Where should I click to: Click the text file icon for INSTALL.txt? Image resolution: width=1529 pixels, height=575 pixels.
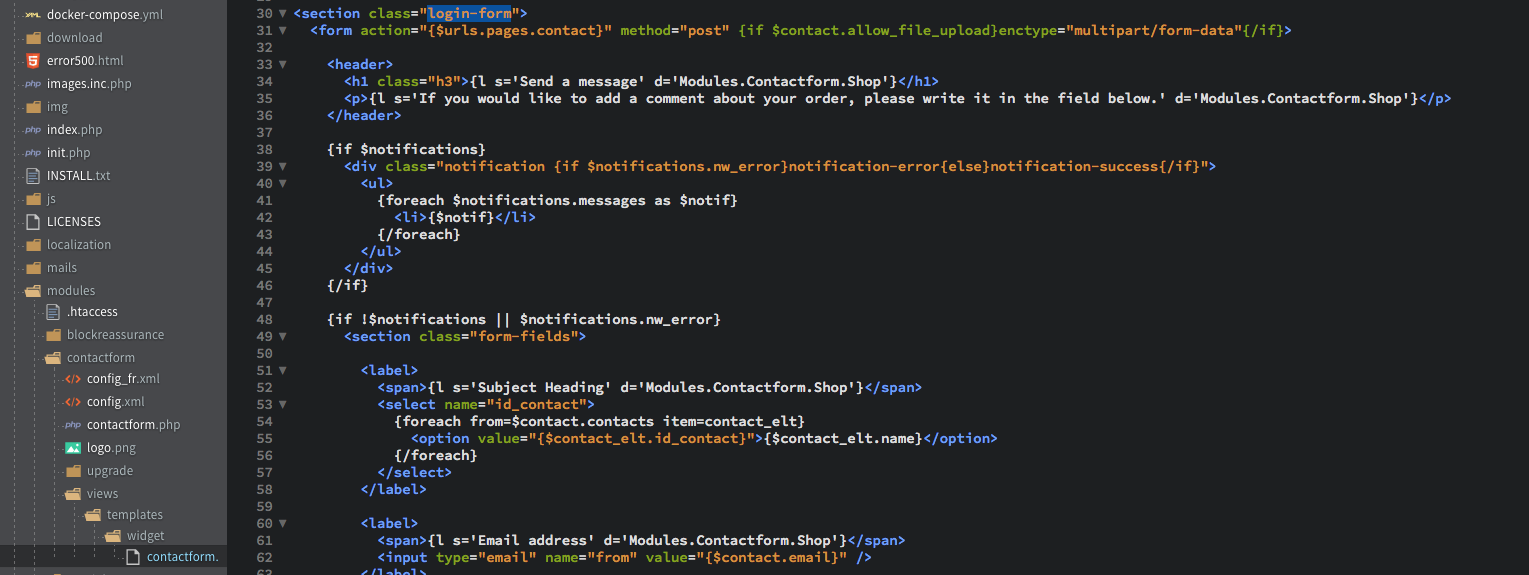click(33, 176)
